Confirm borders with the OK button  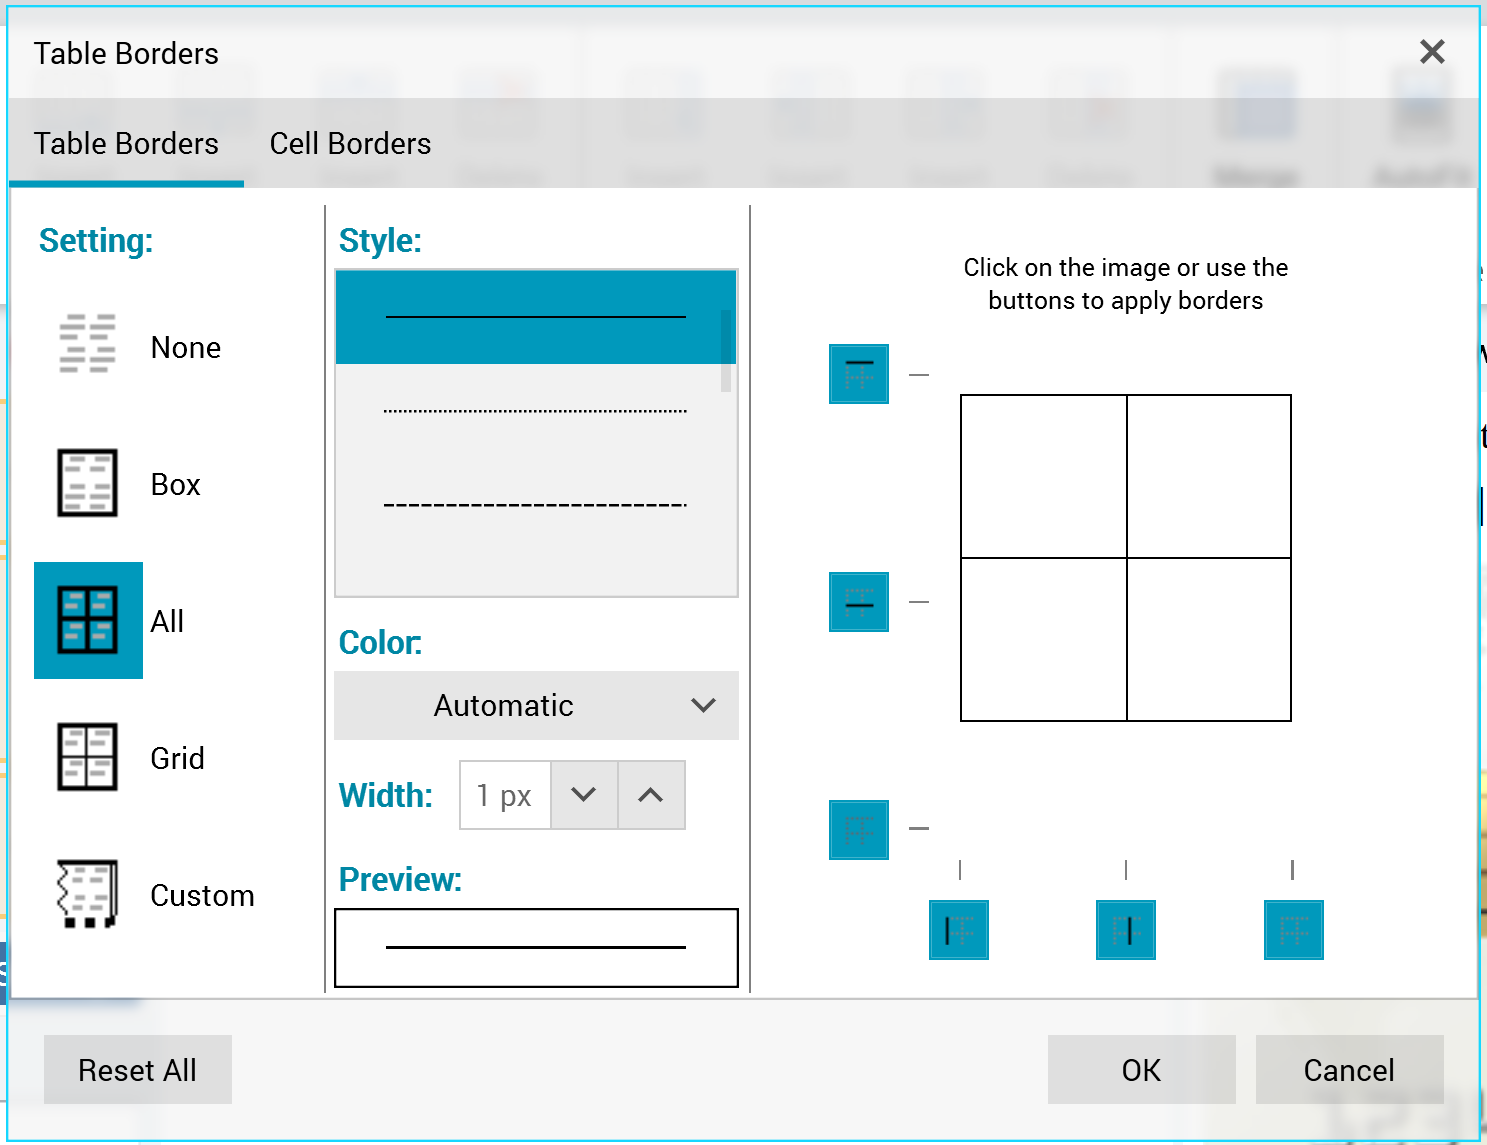click(x=1141, y=1070)
